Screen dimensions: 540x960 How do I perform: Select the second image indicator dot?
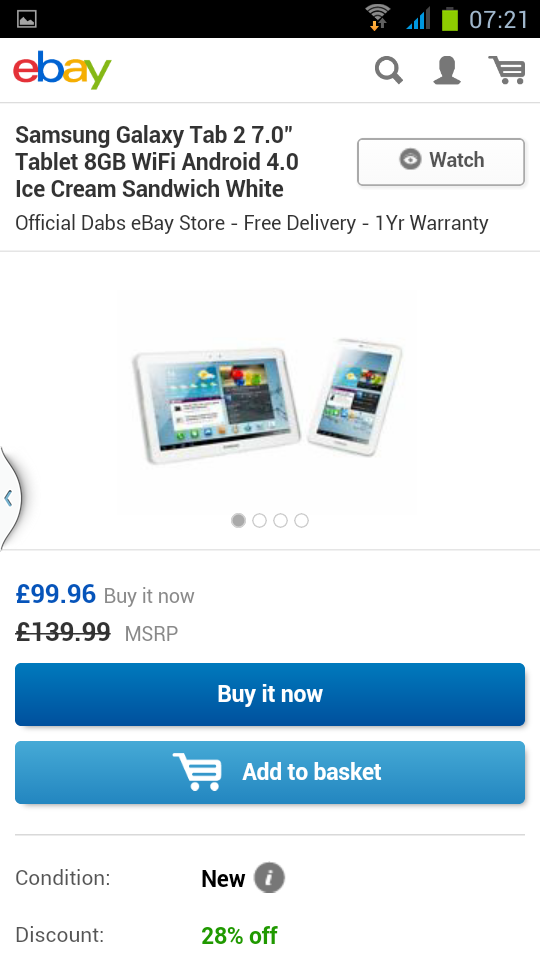(x=259, y=520)
